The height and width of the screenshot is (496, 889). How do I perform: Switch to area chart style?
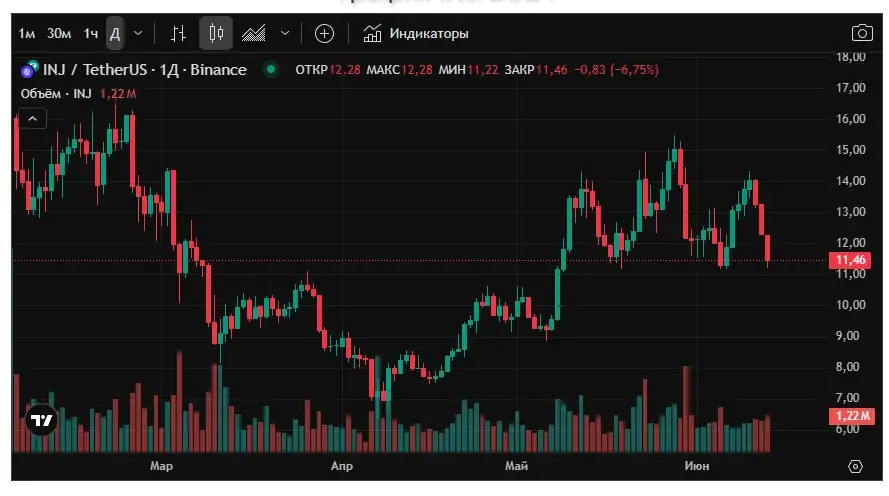[x=253, y=33]
